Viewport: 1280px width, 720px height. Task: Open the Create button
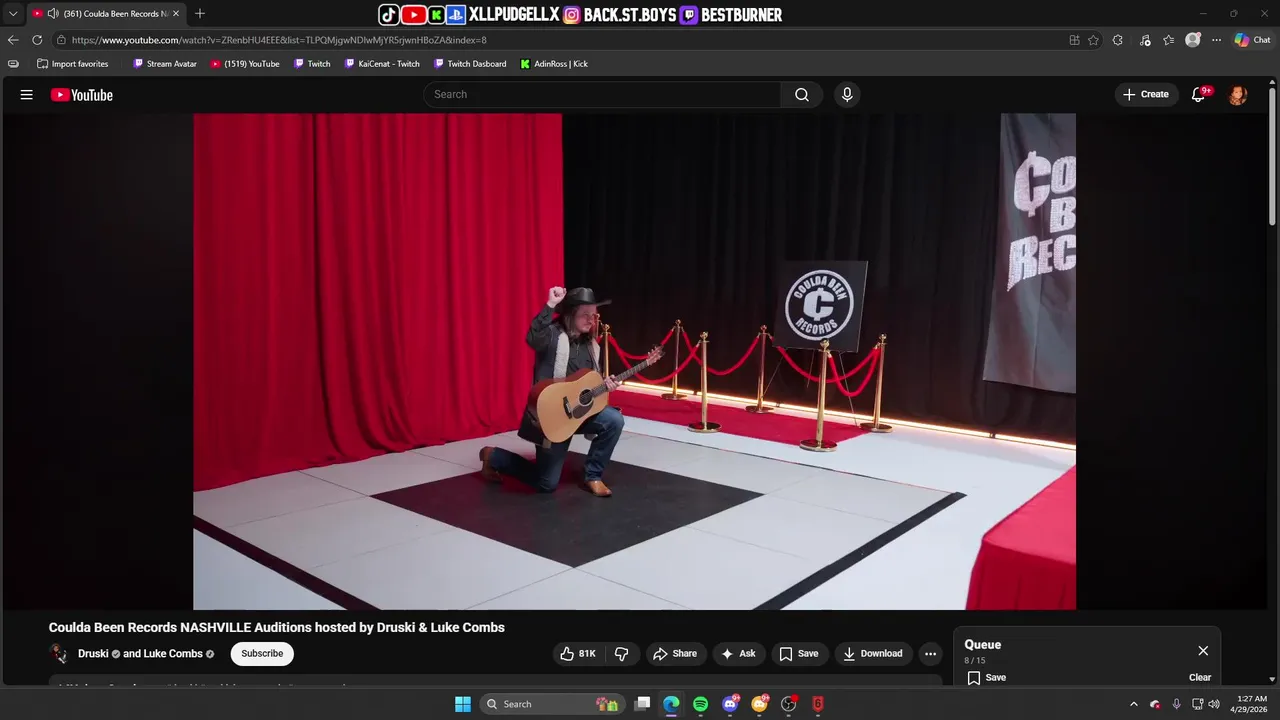click(x=1146, y=94)
